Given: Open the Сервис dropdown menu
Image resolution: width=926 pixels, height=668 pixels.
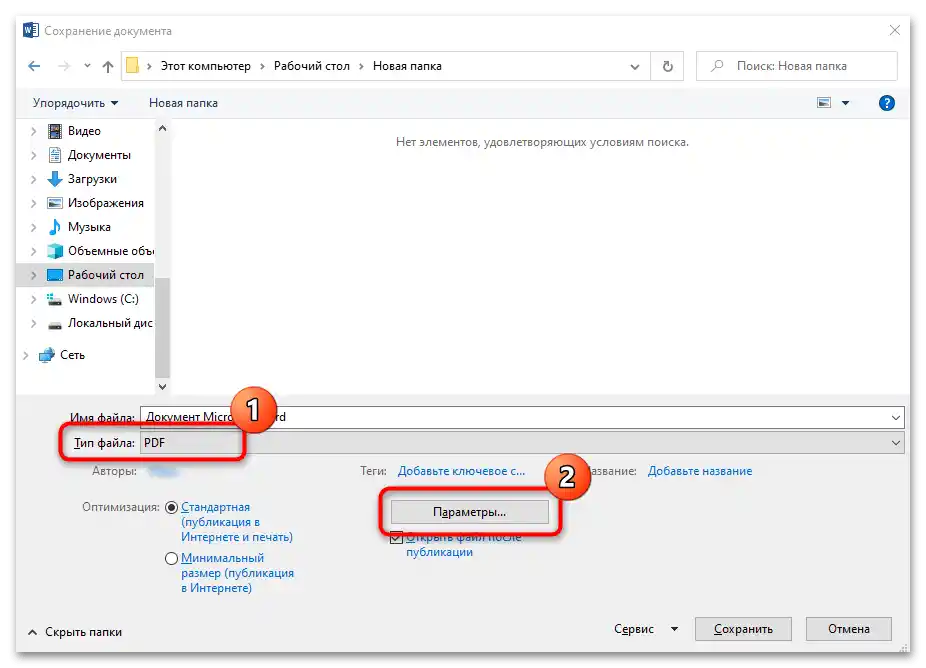Looking at the screenshot, I should pos(646,628).
